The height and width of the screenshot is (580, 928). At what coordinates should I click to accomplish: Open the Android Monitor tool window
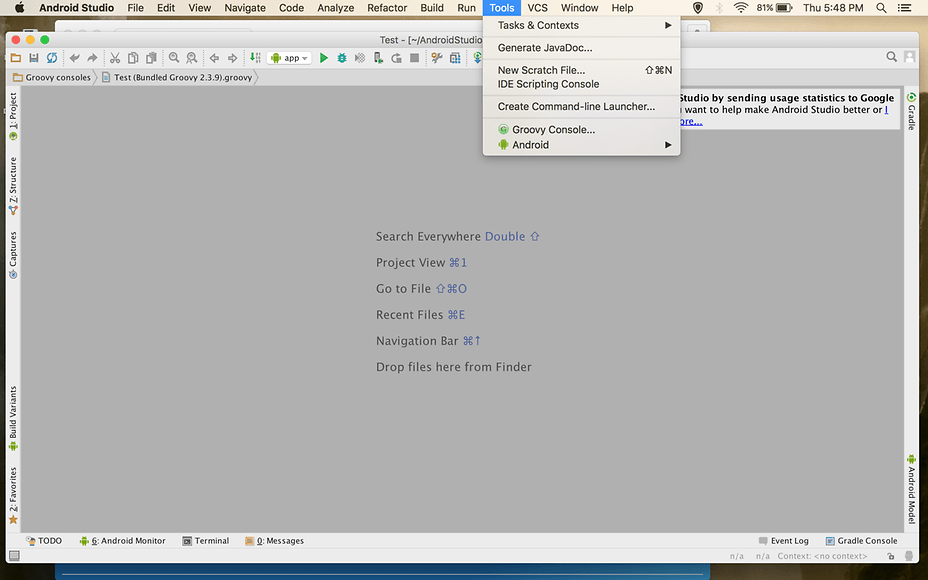coord(123,541)
